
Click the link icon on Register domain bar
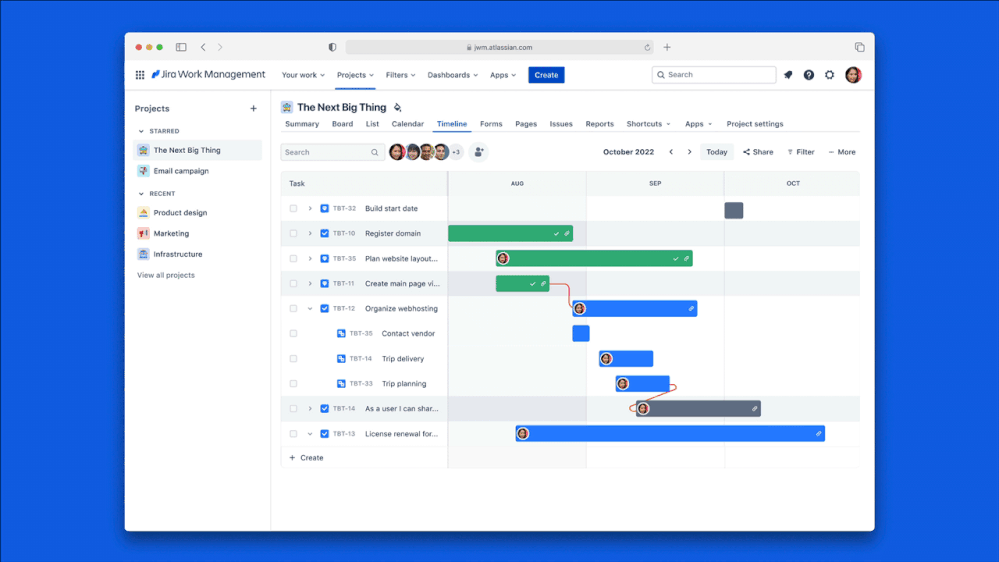click(x=566, y=233)
